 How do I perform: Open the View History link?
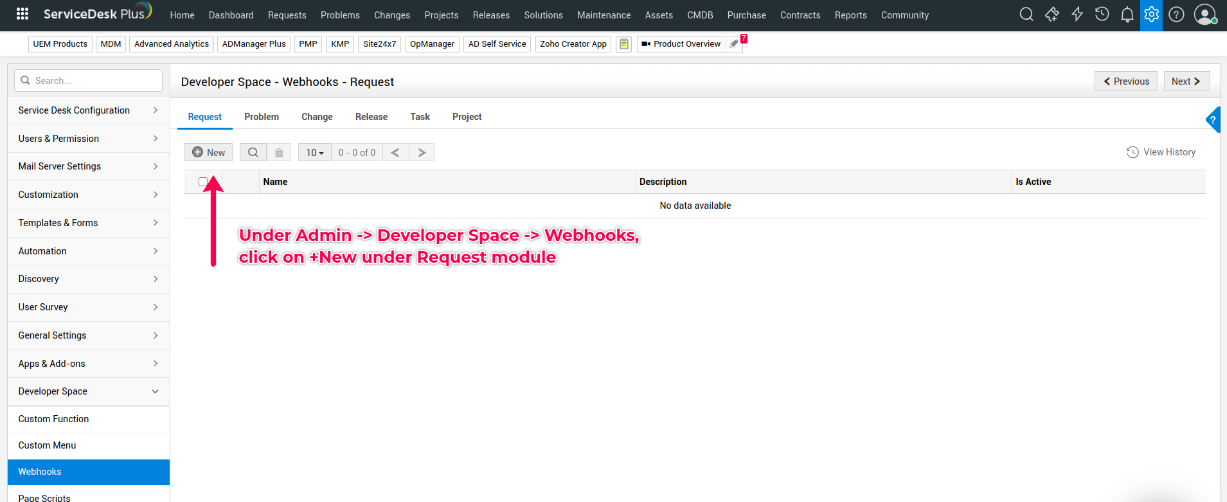pyautogui.click(x=1161, y=152)
